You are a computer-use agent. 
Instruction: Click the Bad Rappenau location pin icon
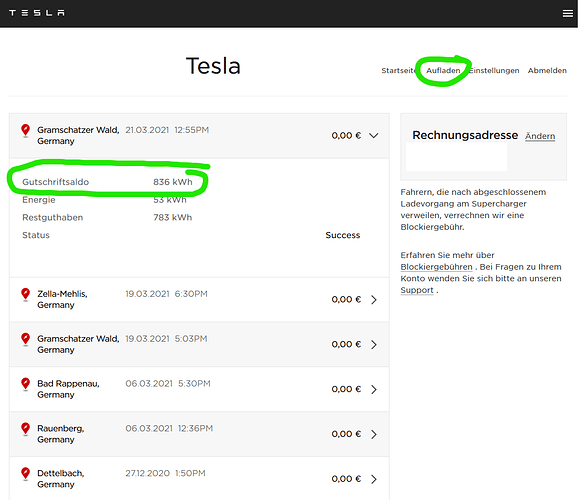click(25, 384)
